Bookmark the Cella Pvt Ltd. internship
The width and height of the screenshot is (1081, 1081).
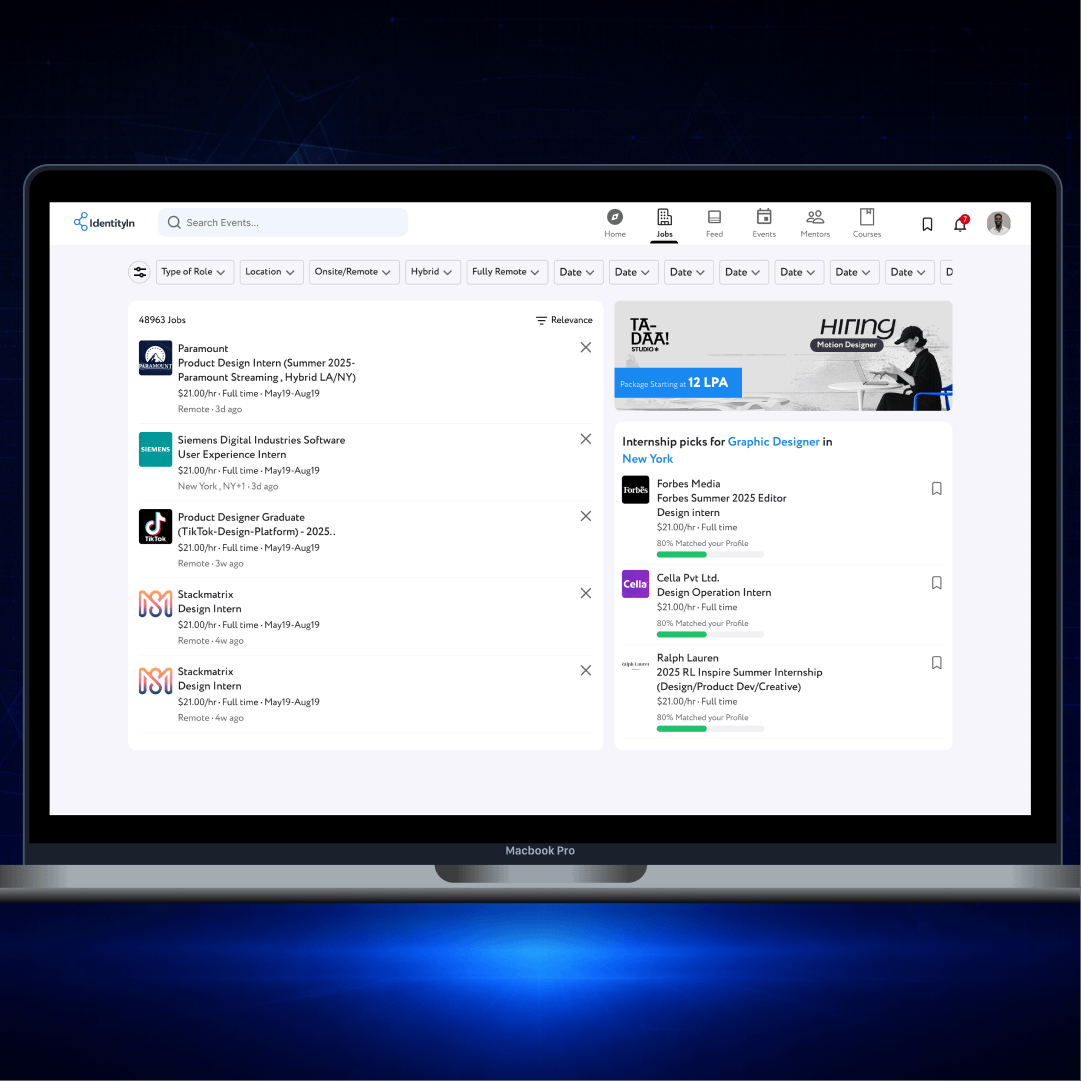coord(937,583)
